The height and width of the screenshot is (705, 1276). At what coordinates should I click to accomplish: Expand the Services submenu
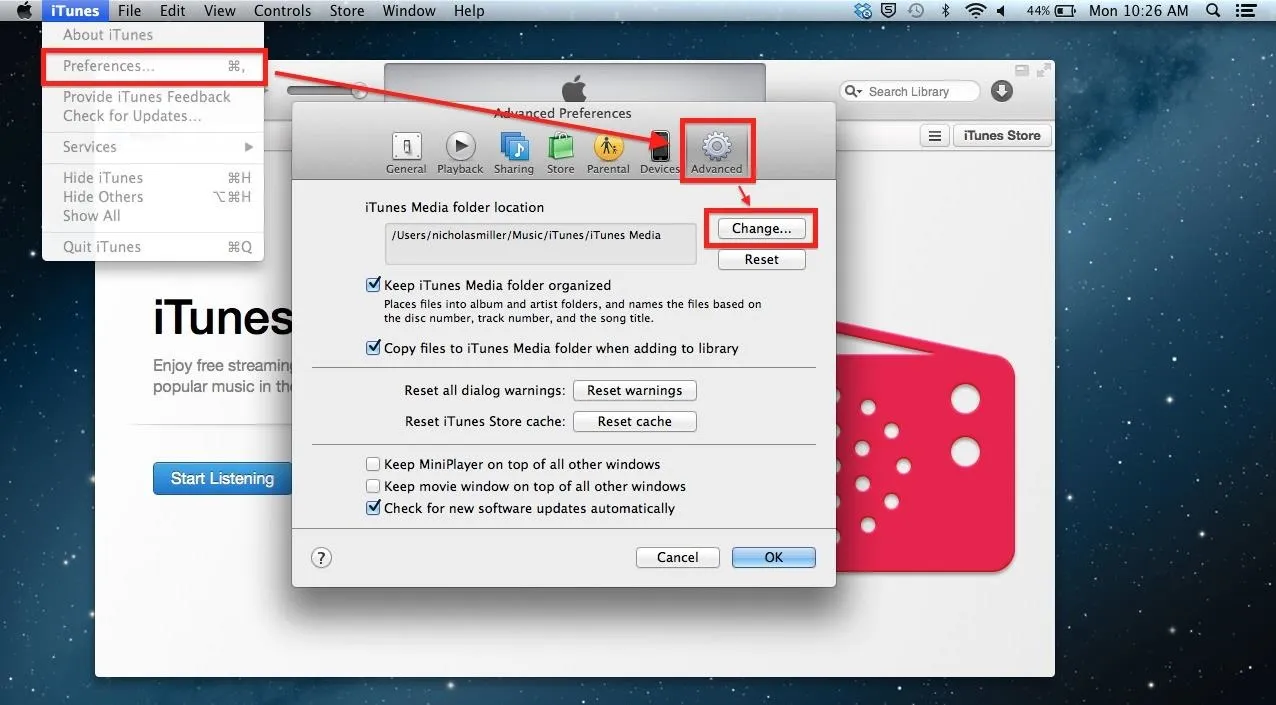click(153, 147)
